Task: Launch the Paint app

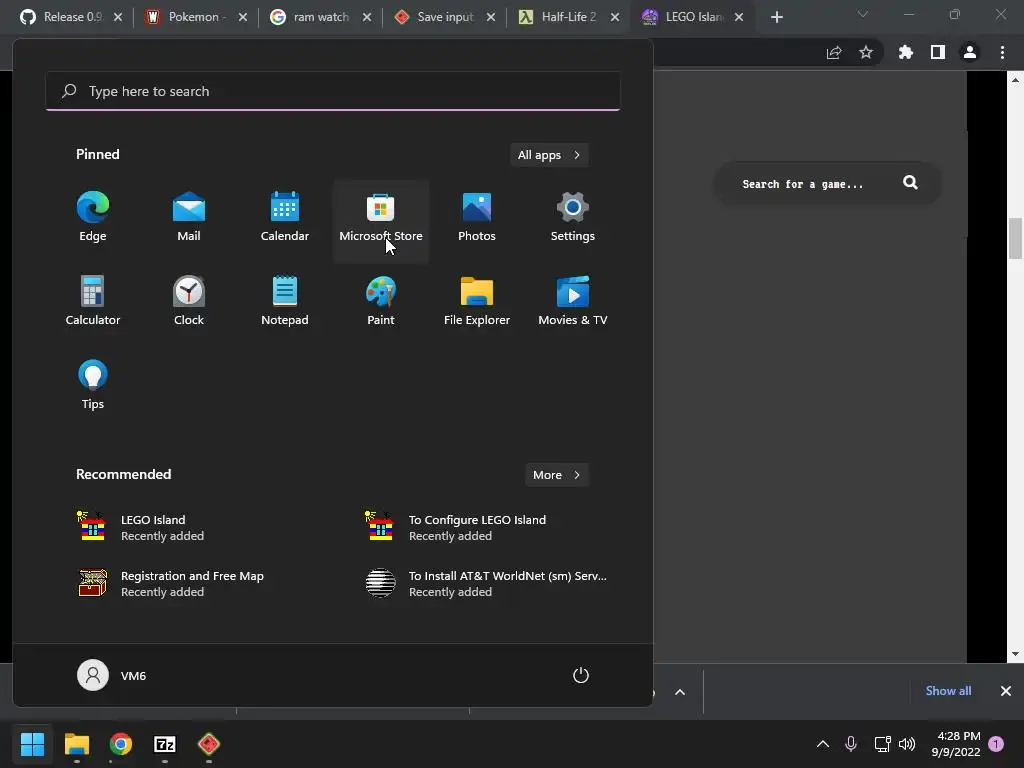Action: pos(381,302)
